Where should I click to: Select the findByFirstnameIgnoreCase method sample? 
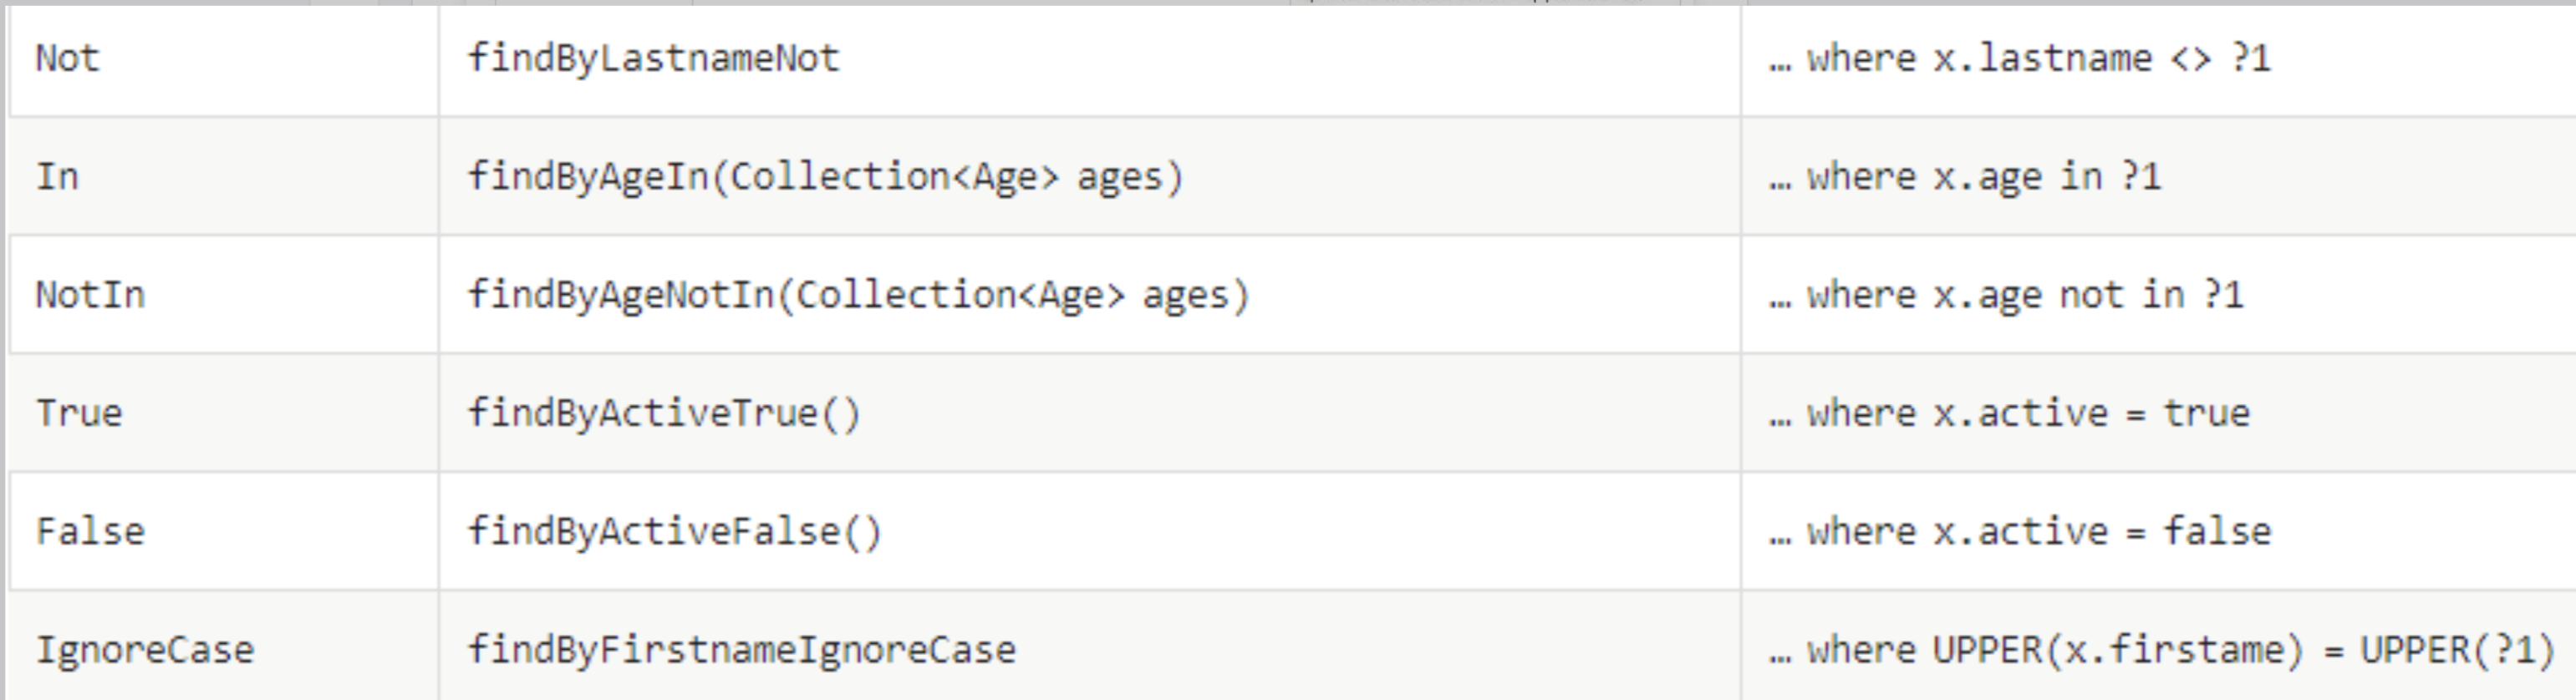742,650
